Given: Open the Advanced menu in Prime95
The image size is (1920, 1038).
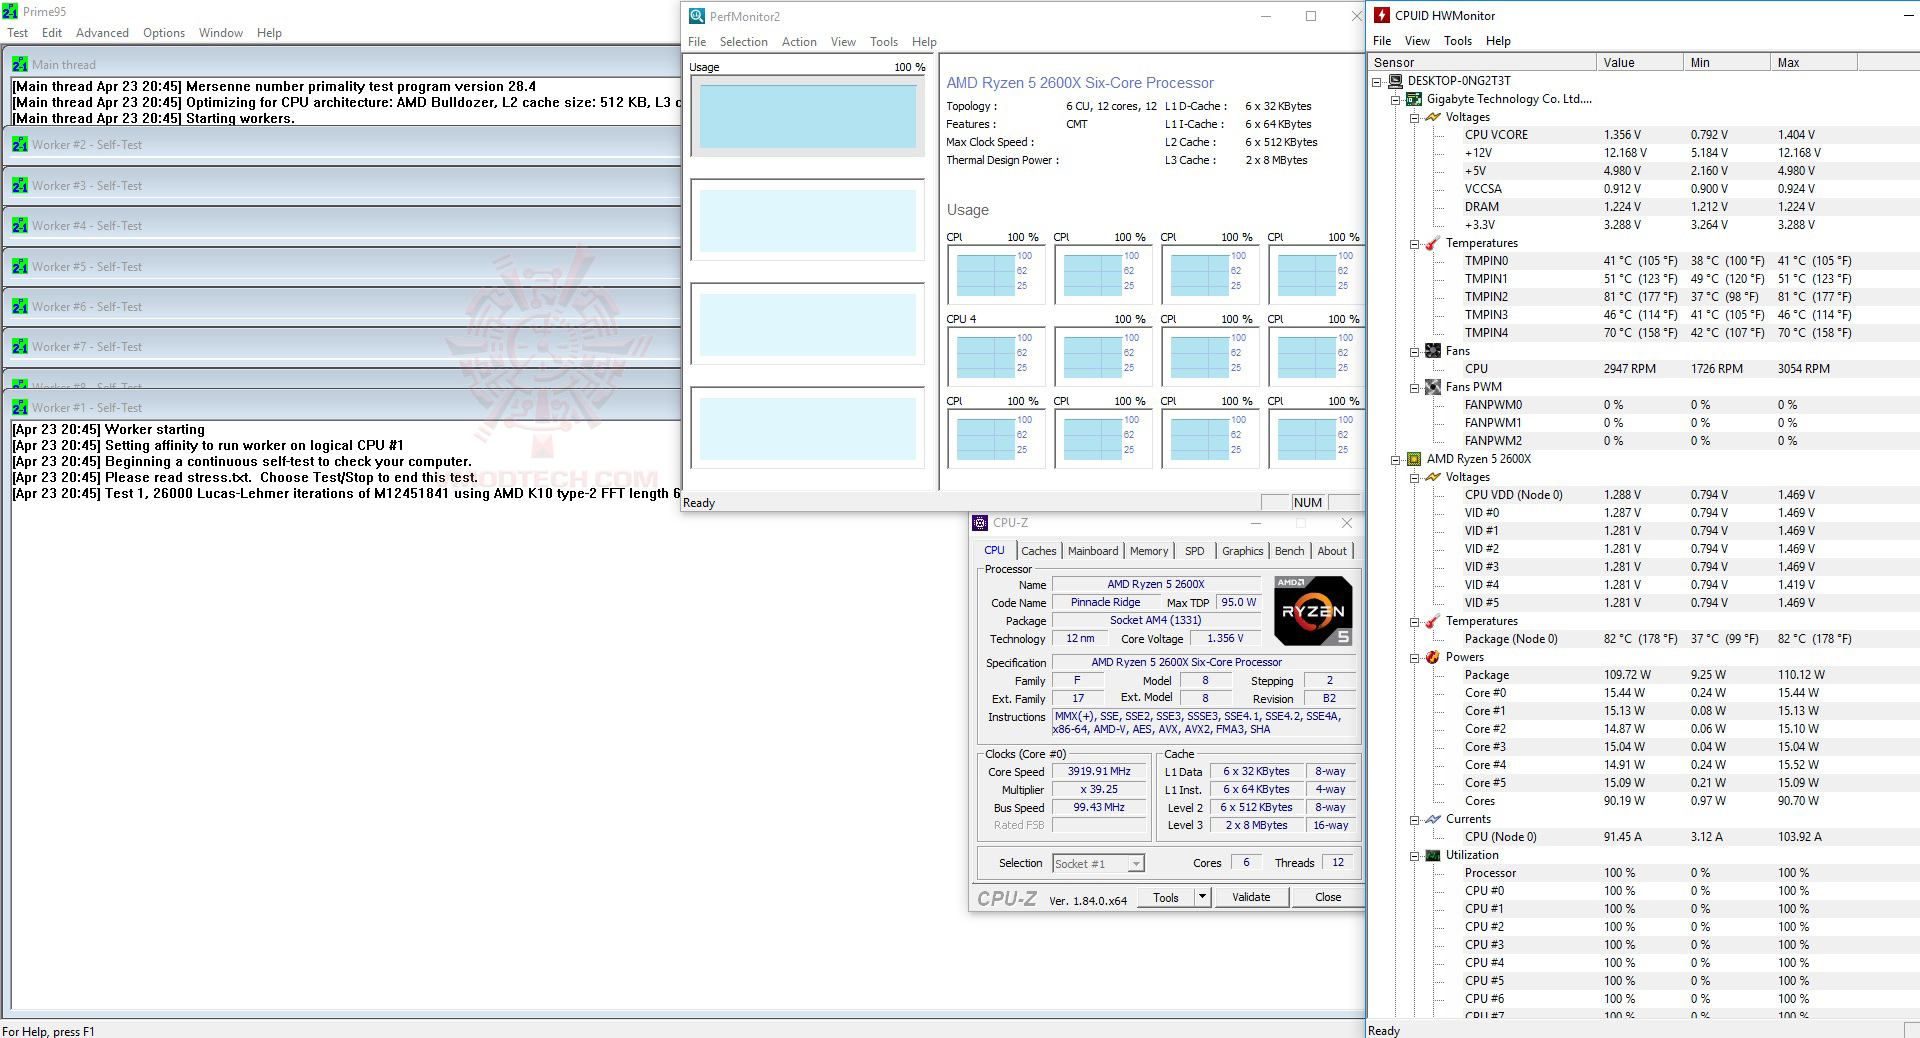Looking at the screenshot, I should [102, 33].
